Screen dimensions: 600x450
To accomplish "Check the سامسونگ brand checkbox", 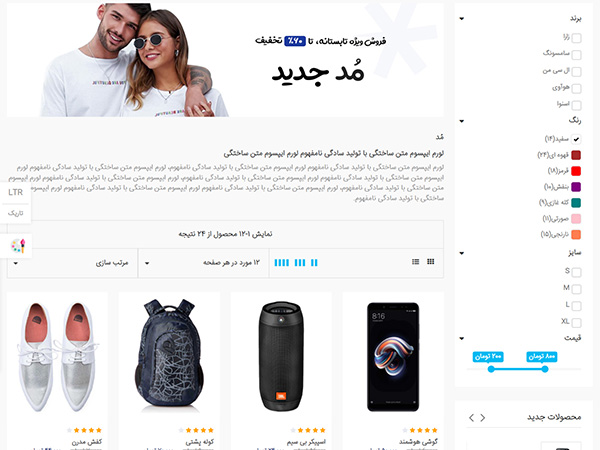I will [x=576, y=55].
